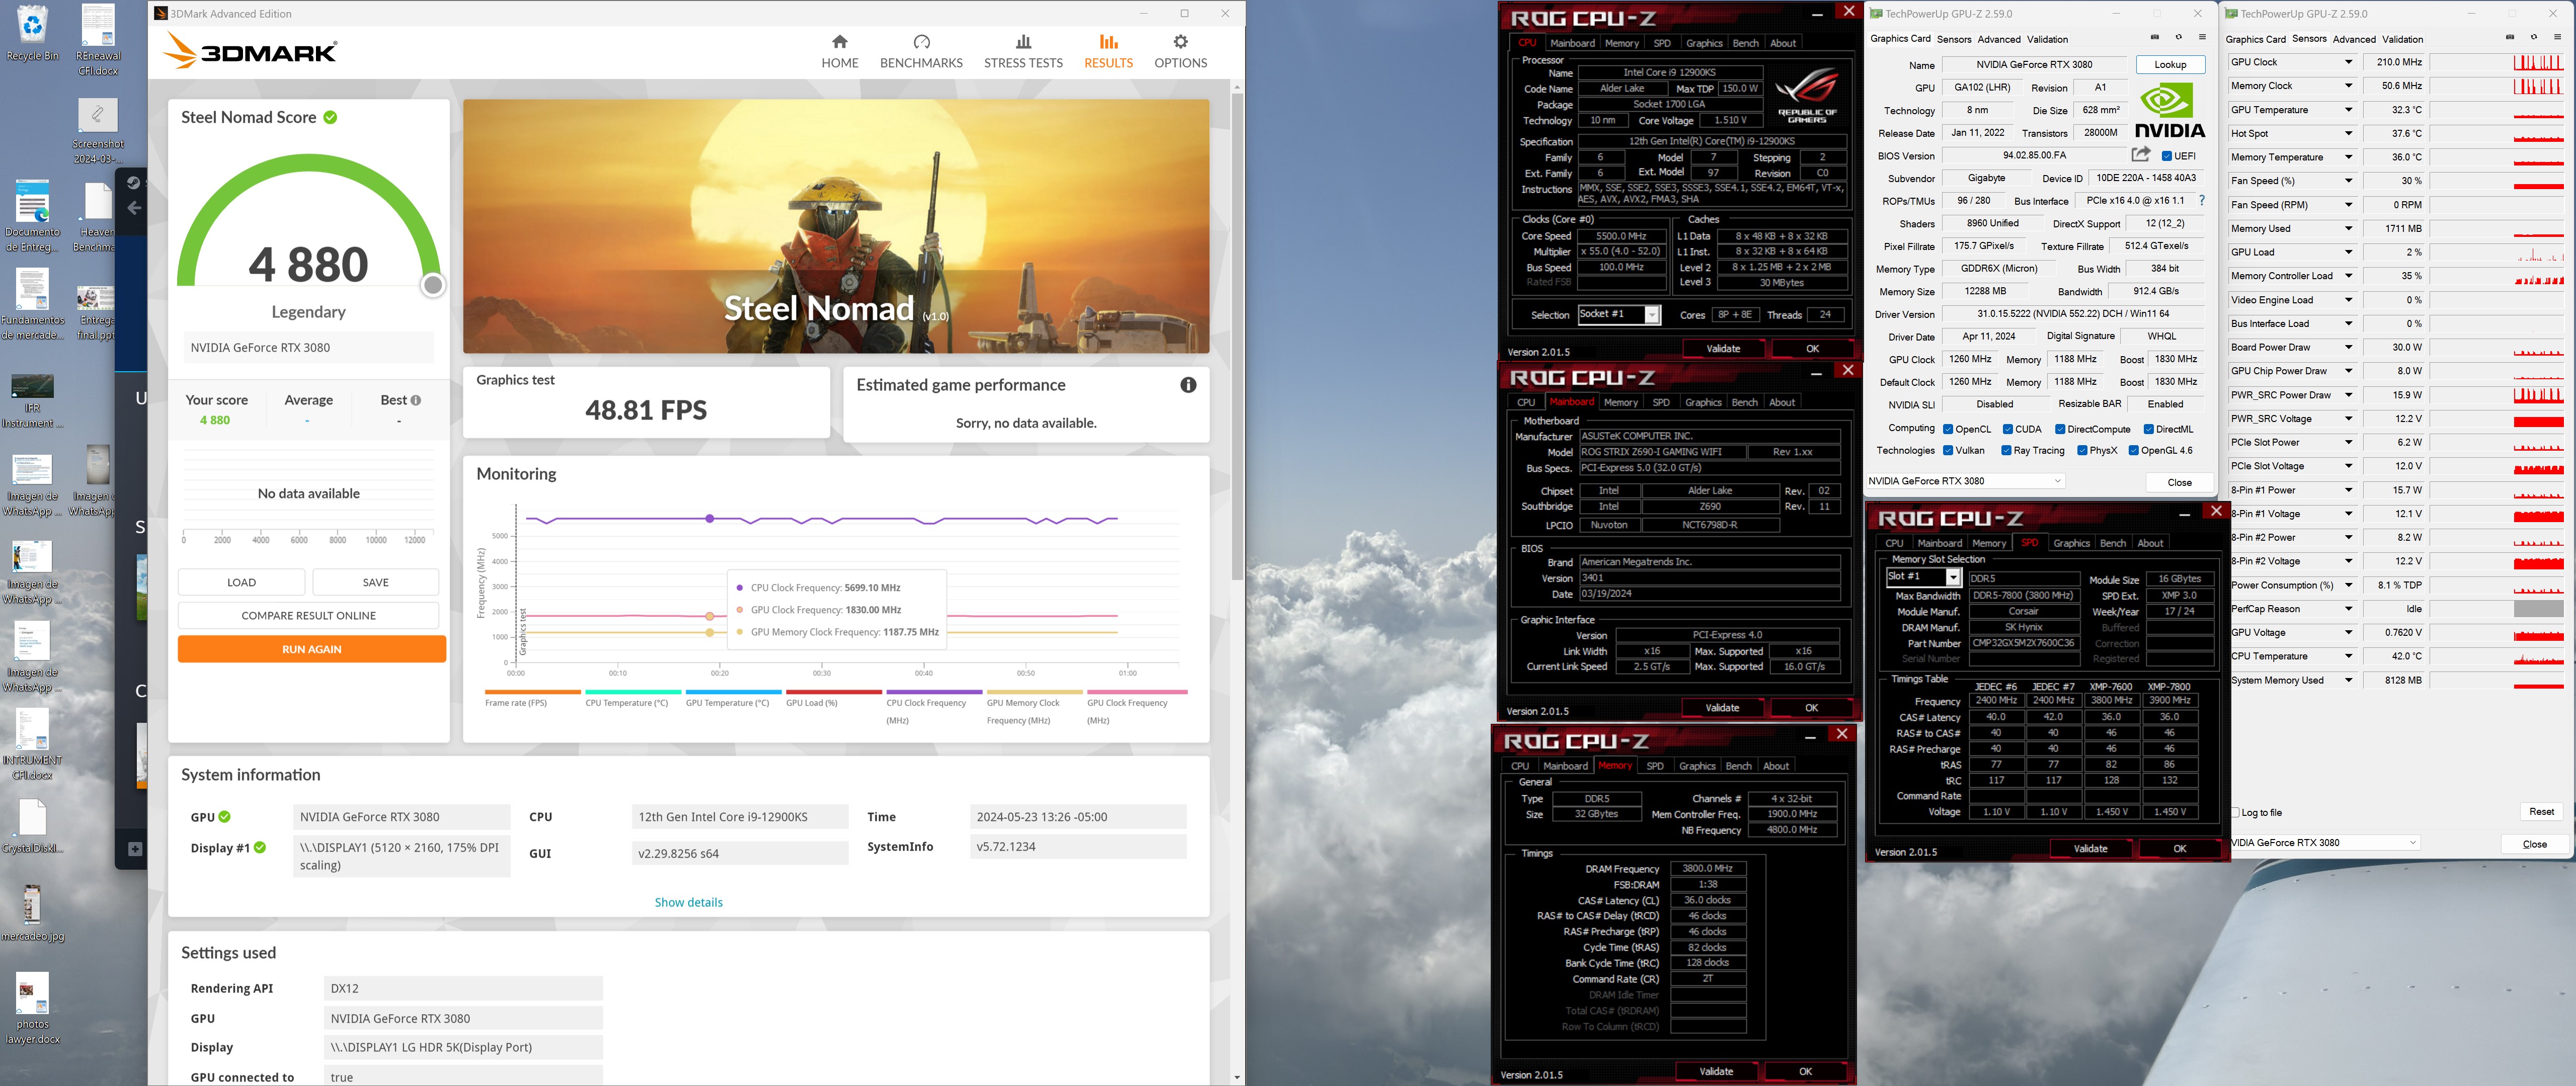The width and height of the screenshot is (2576, 1086).
Task: Toggle the PhysX checkbox
Action: (2082, 451)
